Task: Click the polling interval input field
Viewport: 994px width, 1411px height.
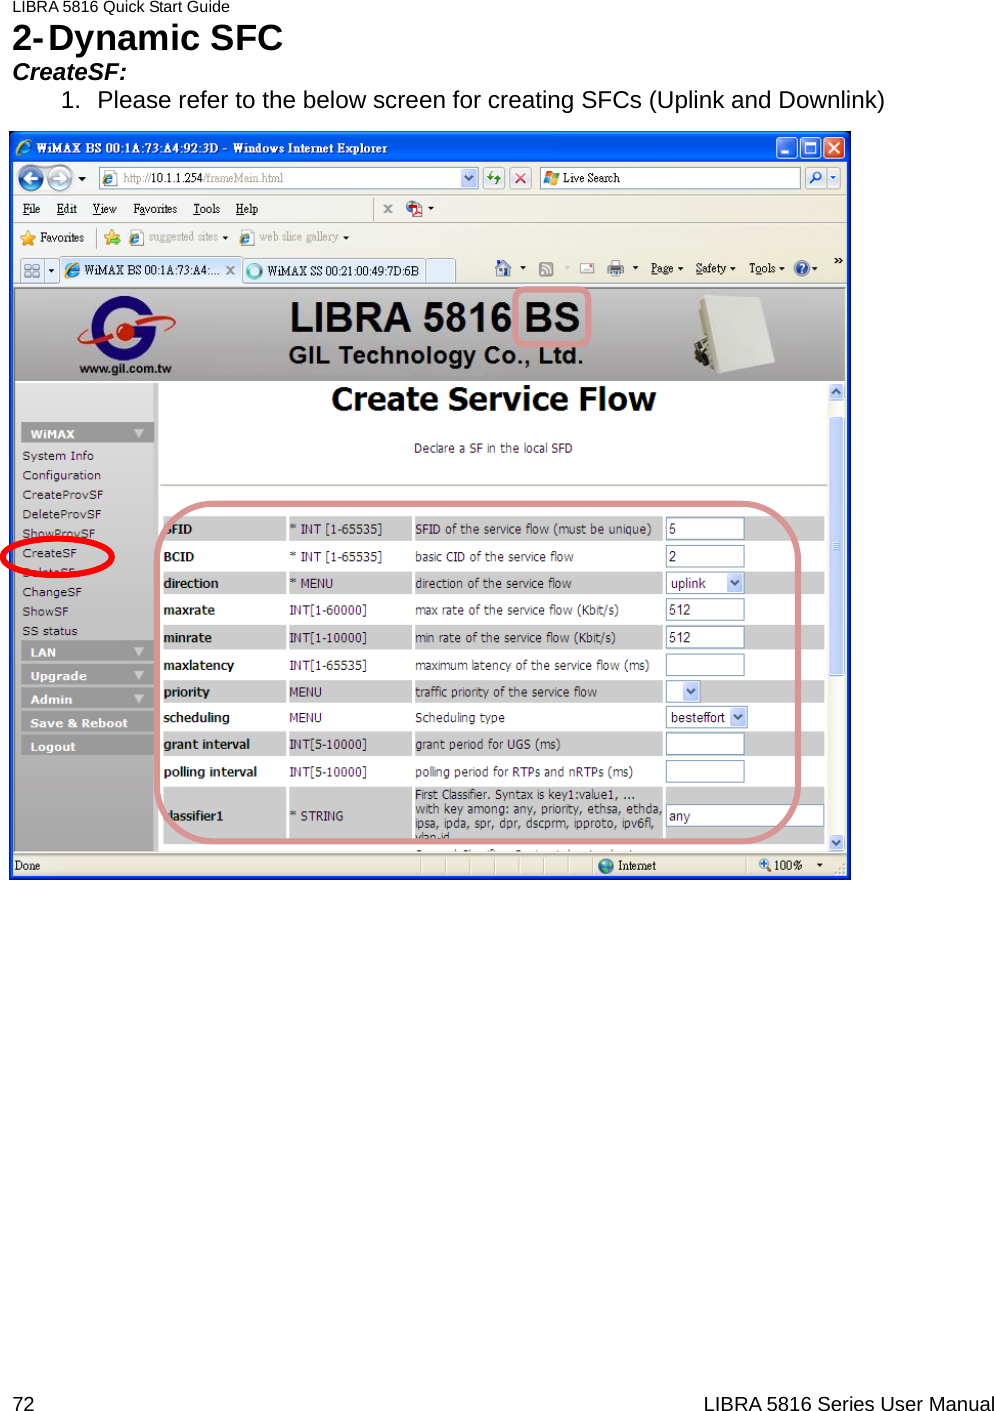Action: (705, 771)
